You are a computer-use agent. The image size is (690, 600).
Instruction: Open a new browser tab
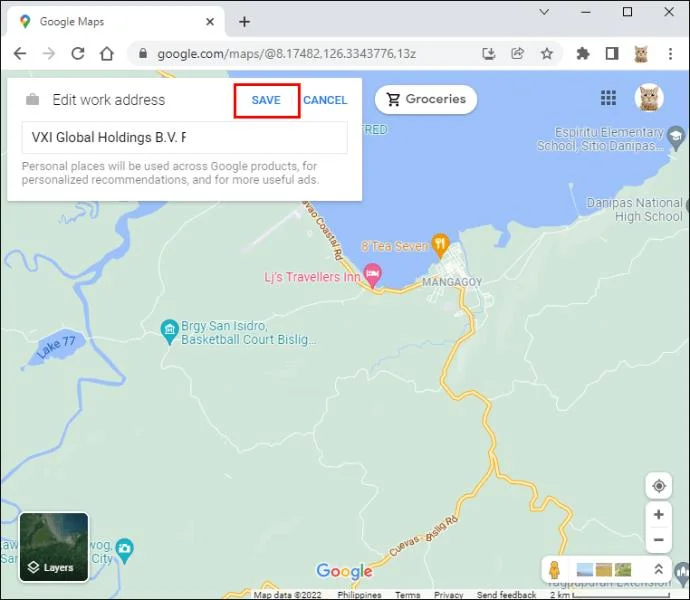pos(244,22)
